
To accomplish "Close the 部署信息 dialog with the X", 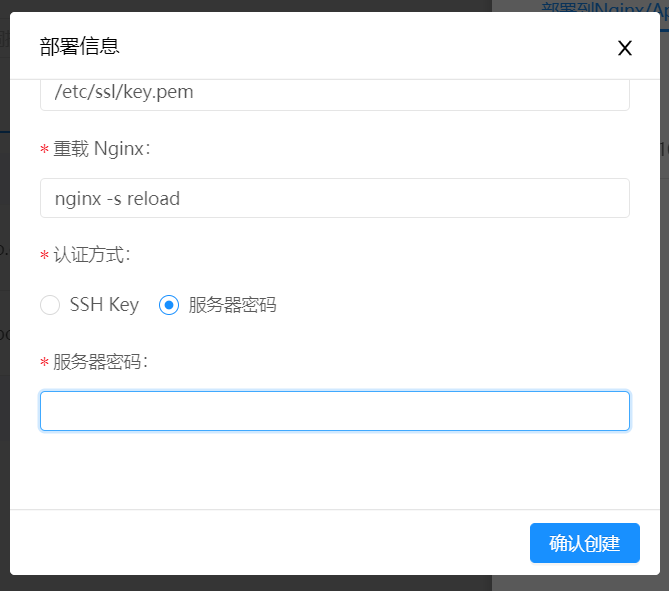I will tap(625, 48).
